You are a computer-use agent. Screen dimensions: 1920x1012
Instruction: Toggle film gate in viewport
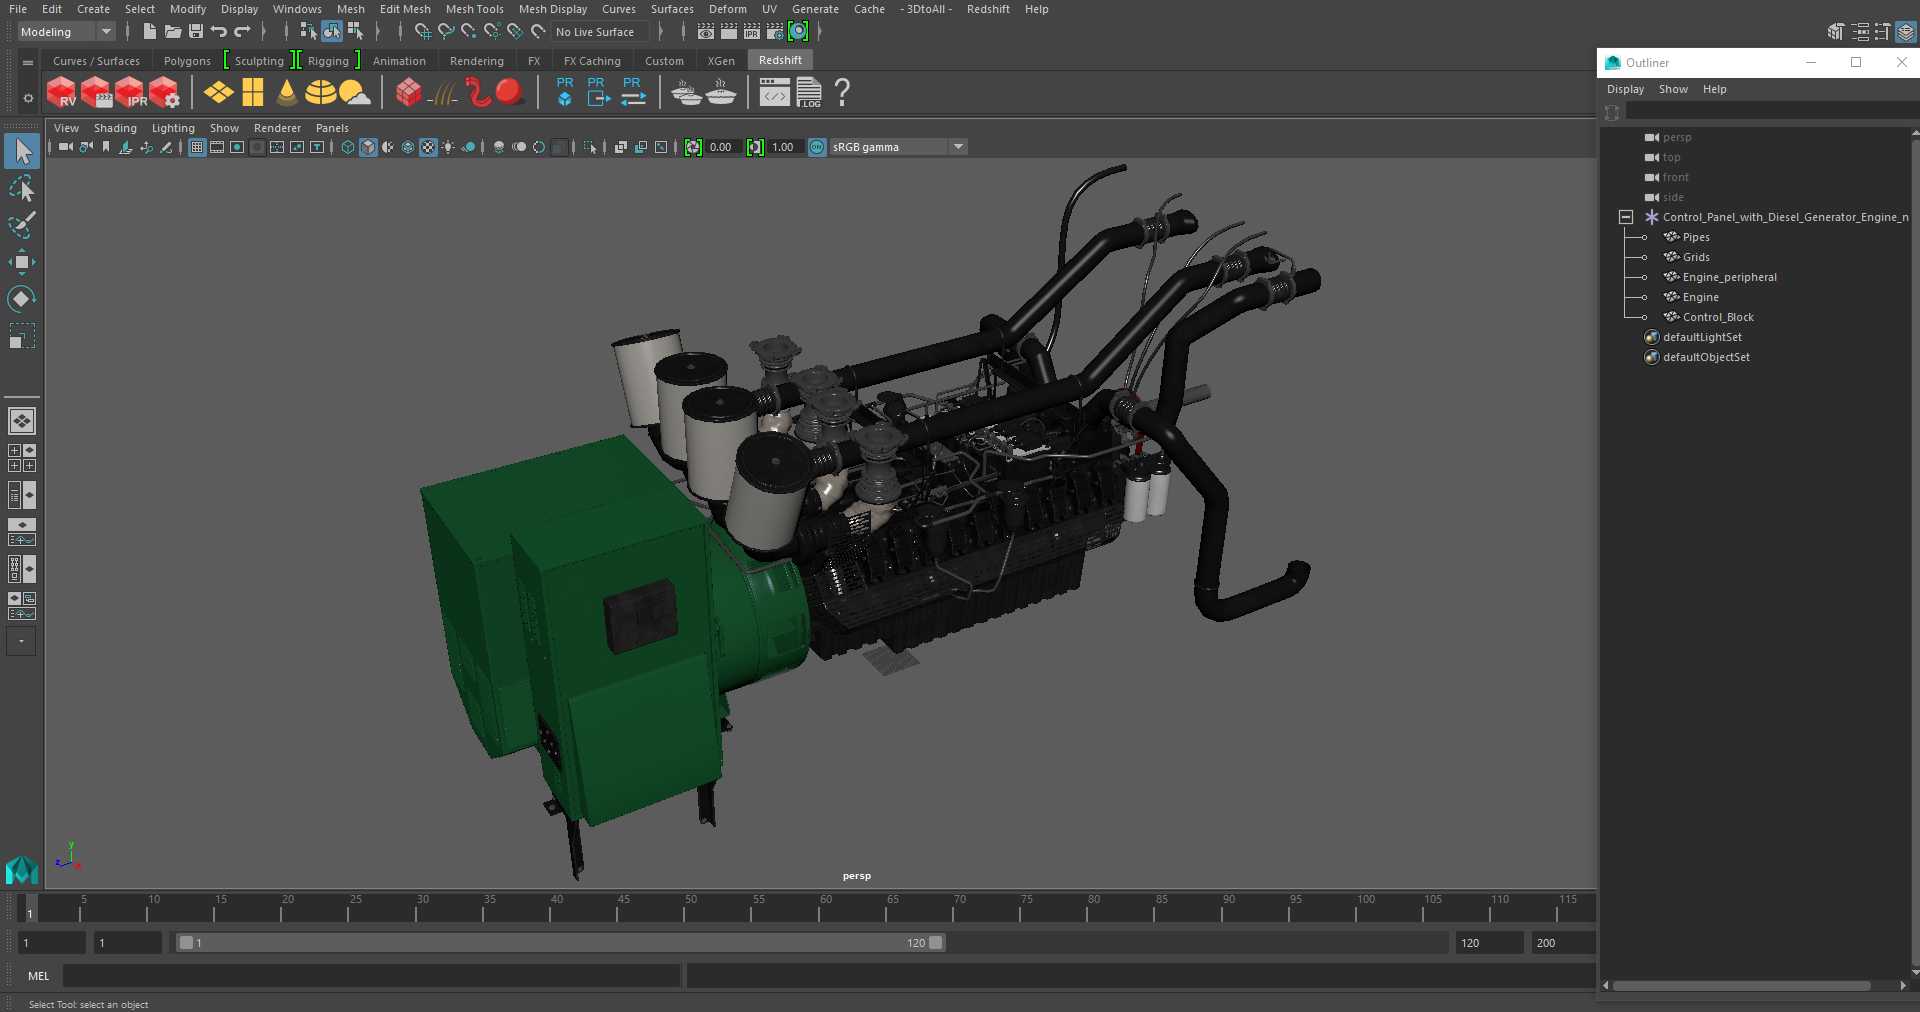[x=217, y=147]
